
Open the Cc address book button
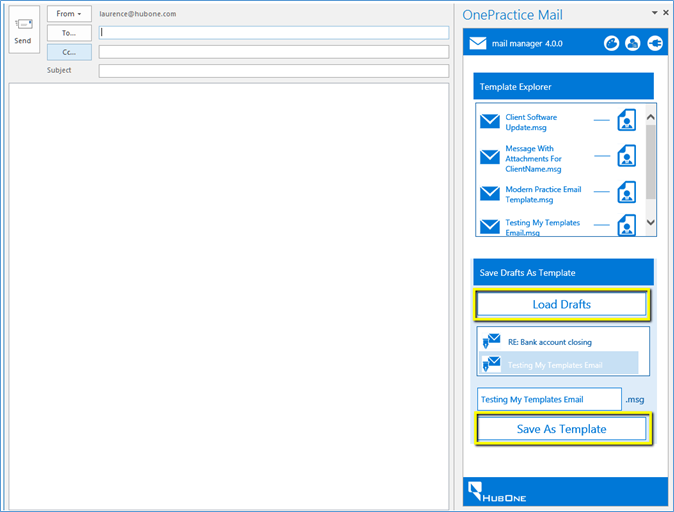click(69, 52)
